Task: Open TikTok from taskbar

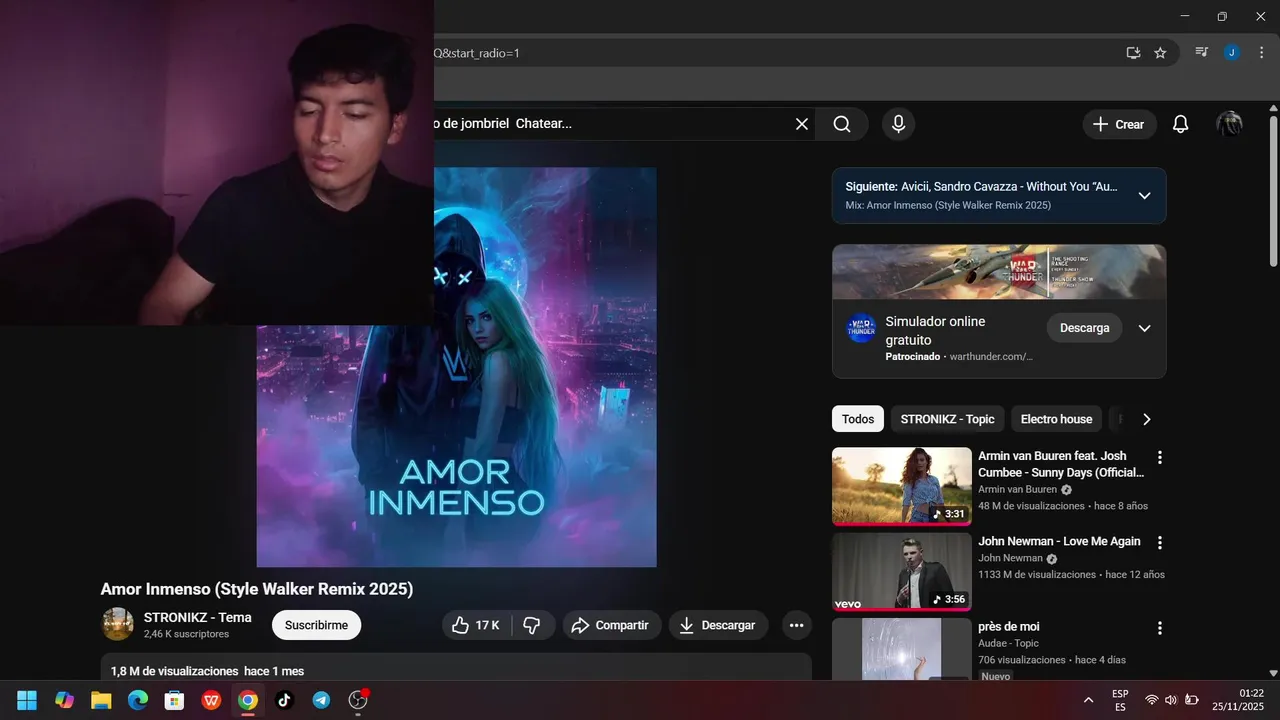Action: (x=284, y=700)
